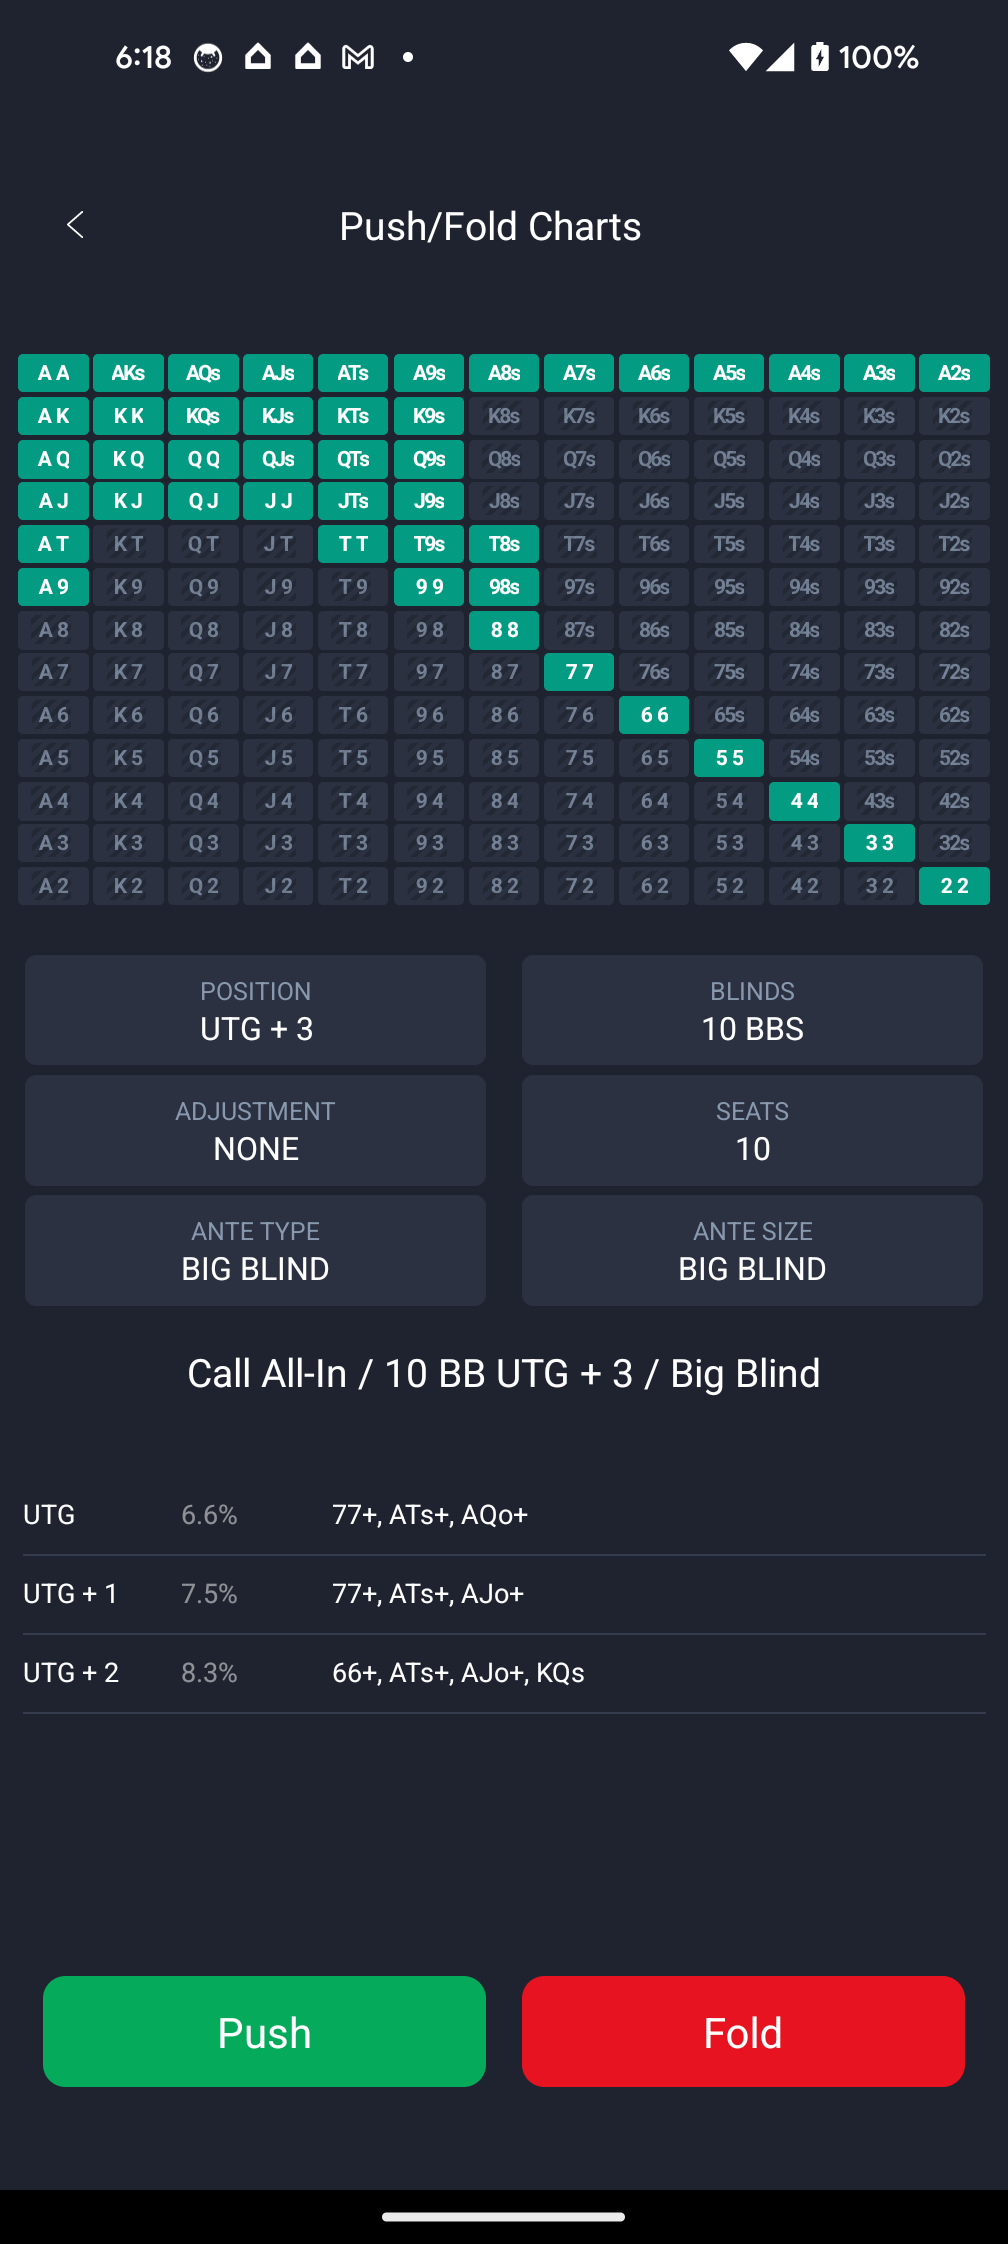
Task: Open the Position UTG + 3 selector
Action: click(255, 1010)
